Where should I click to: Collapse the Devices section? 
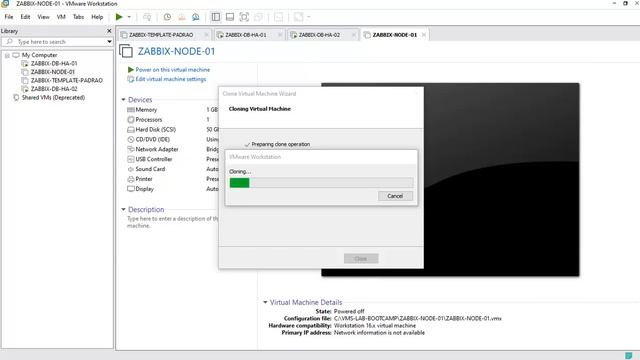pyautogui.click(x=123, y=100)
